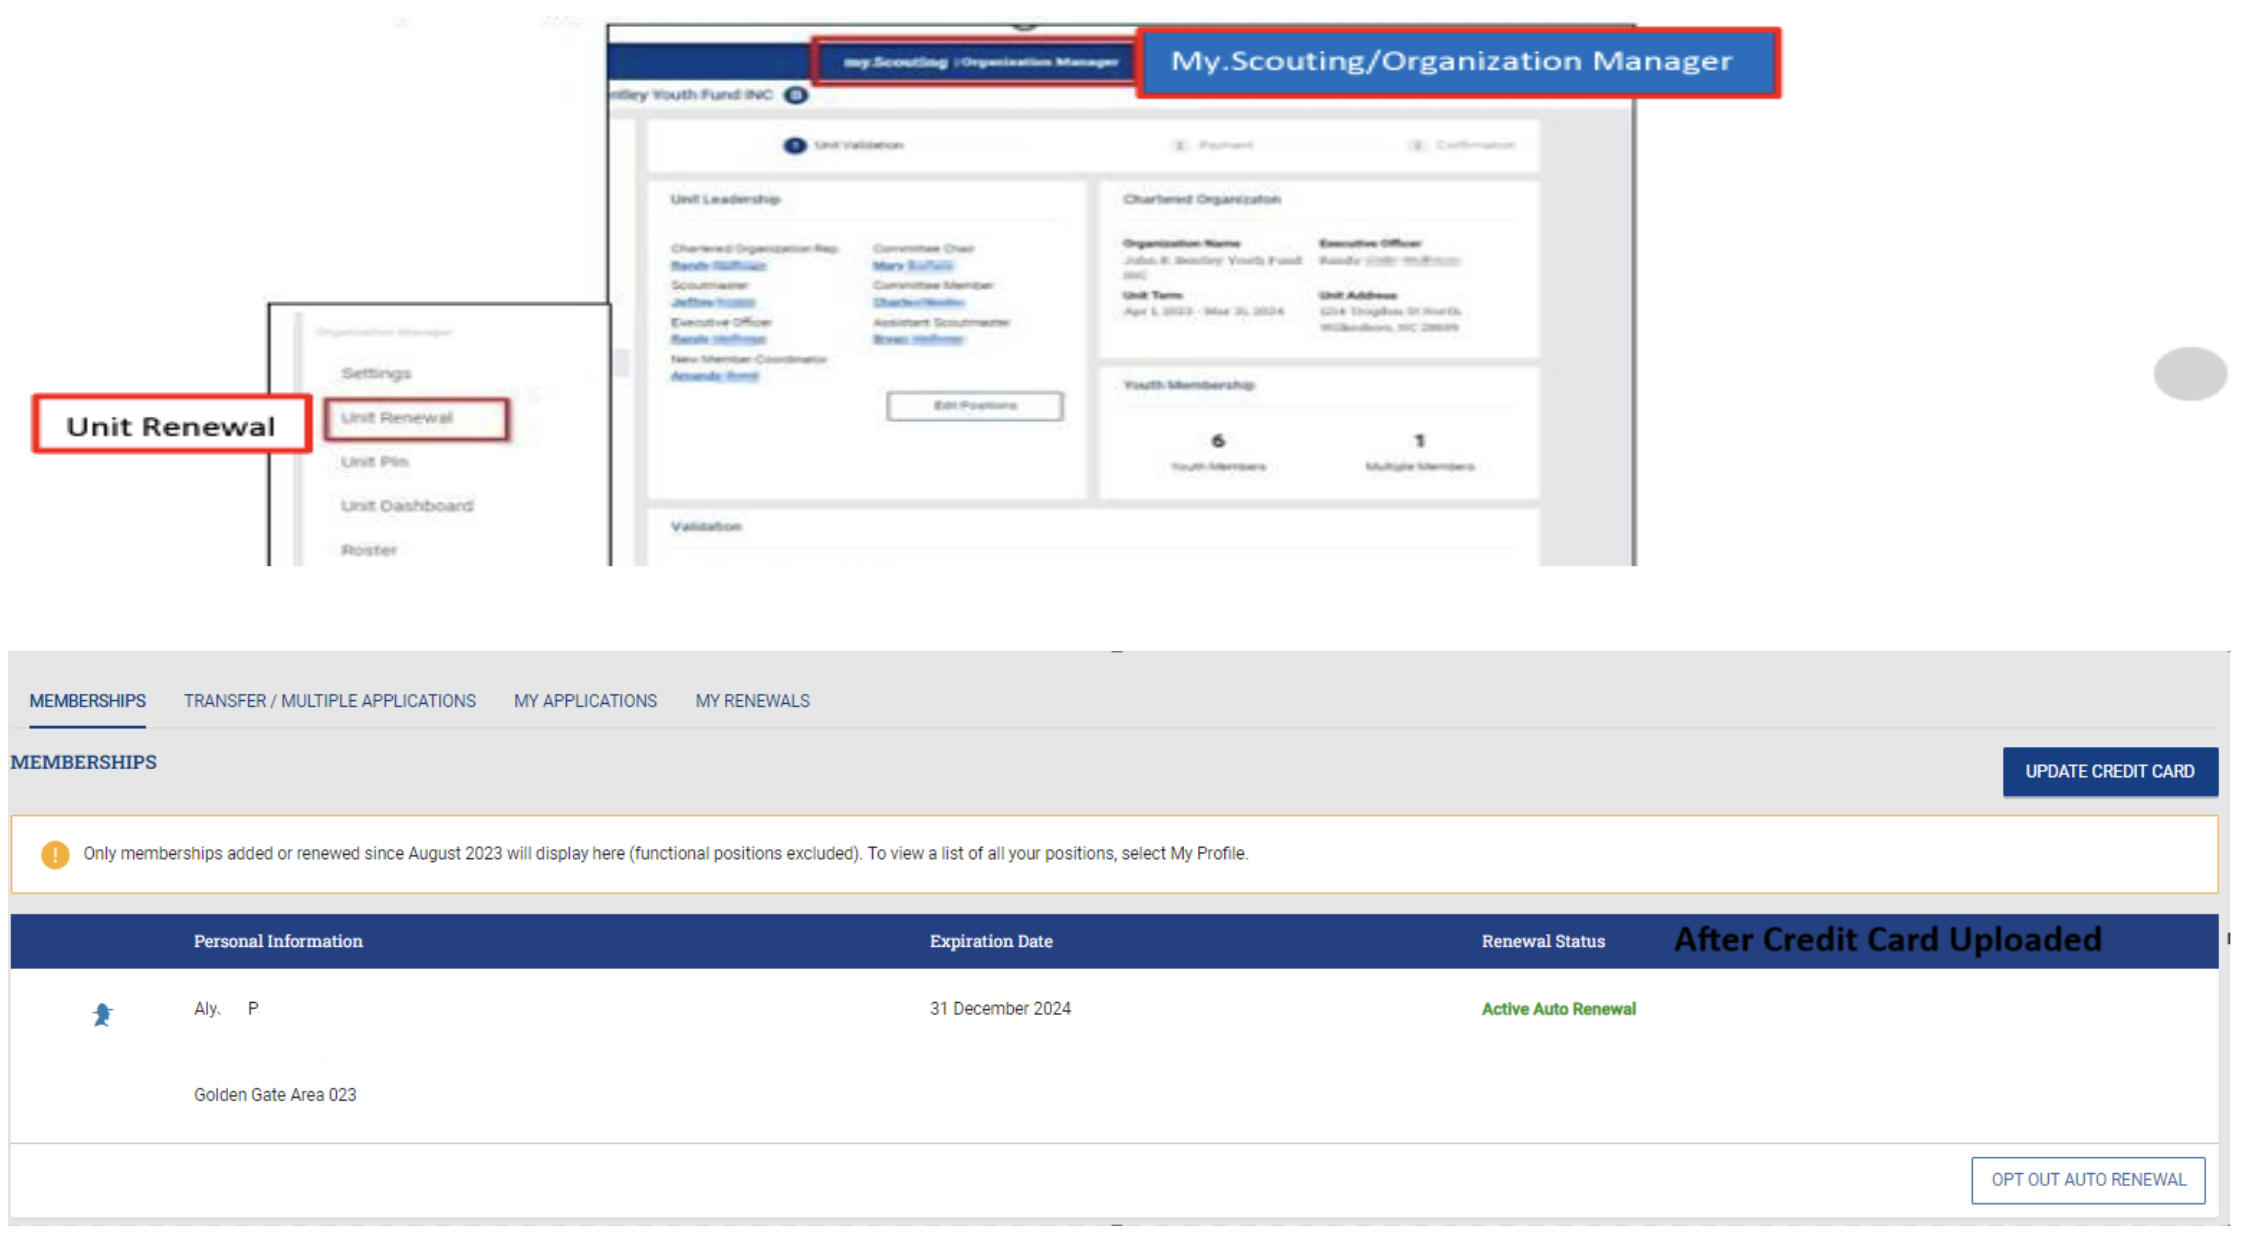Click Opt Out Auto Renewal button
The height and width of the screenshot is (1236, 2244).
coord(2088,1180)
